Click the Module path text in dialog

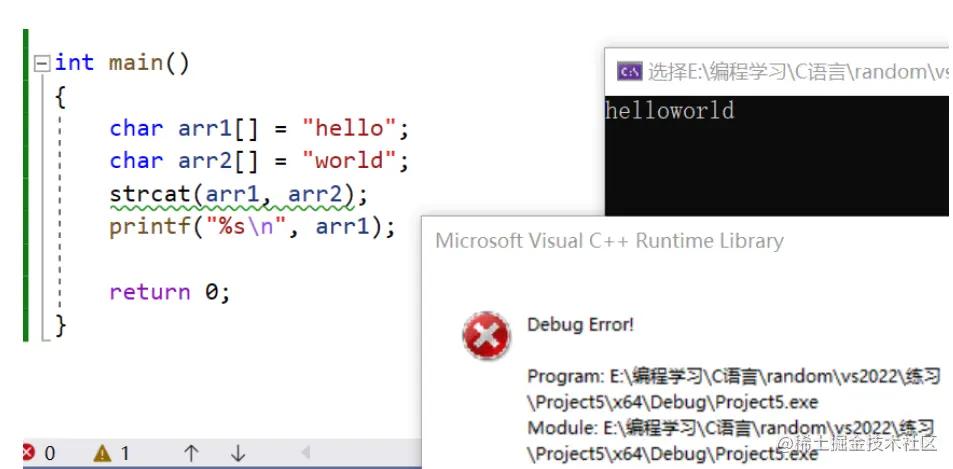(x=732, y=440)
